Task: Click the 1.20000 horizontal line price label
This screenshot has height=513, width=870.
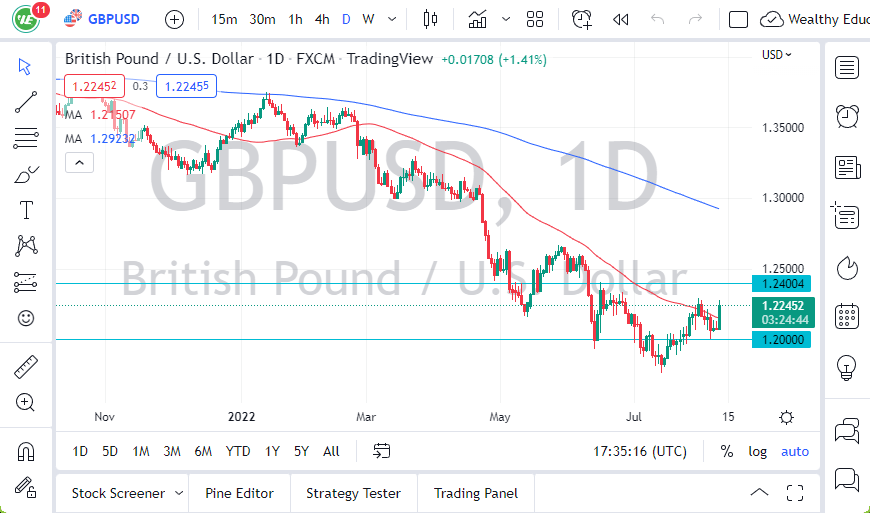Action: tap(783, 340)
